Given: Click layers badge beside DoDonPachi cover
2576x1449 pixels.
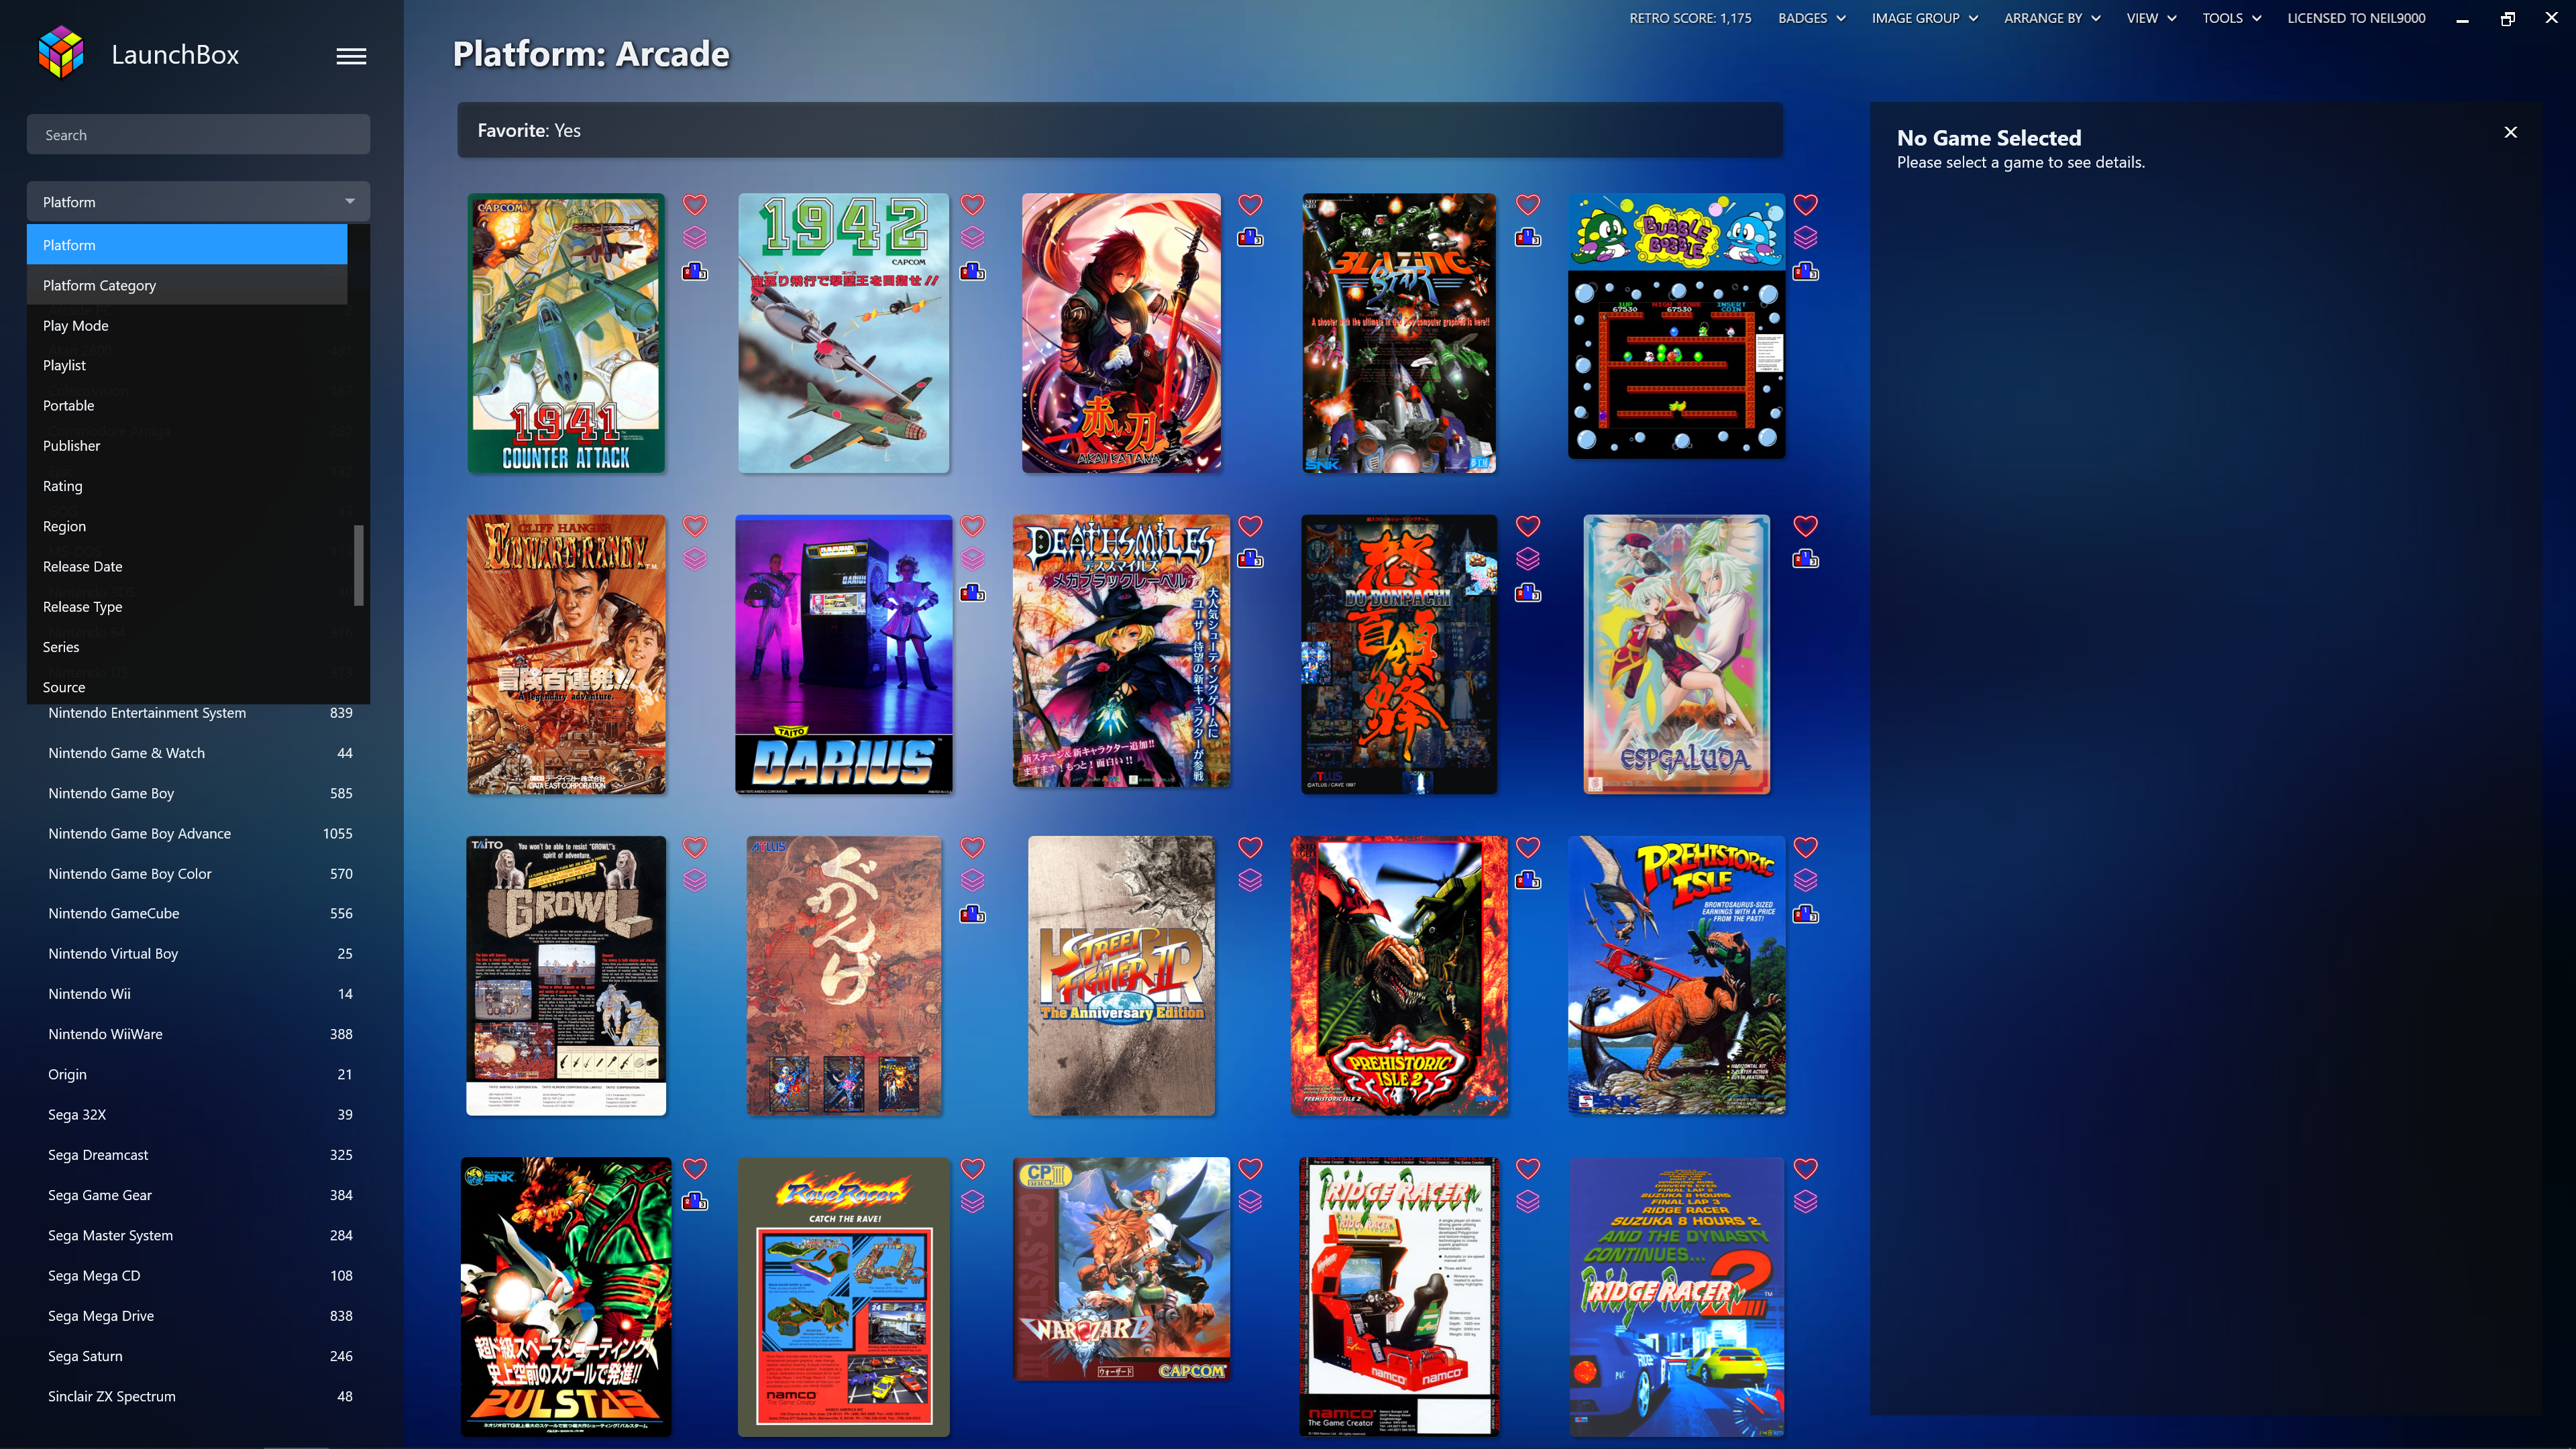Looking at the screenshot, I should tap(1528, 559).
